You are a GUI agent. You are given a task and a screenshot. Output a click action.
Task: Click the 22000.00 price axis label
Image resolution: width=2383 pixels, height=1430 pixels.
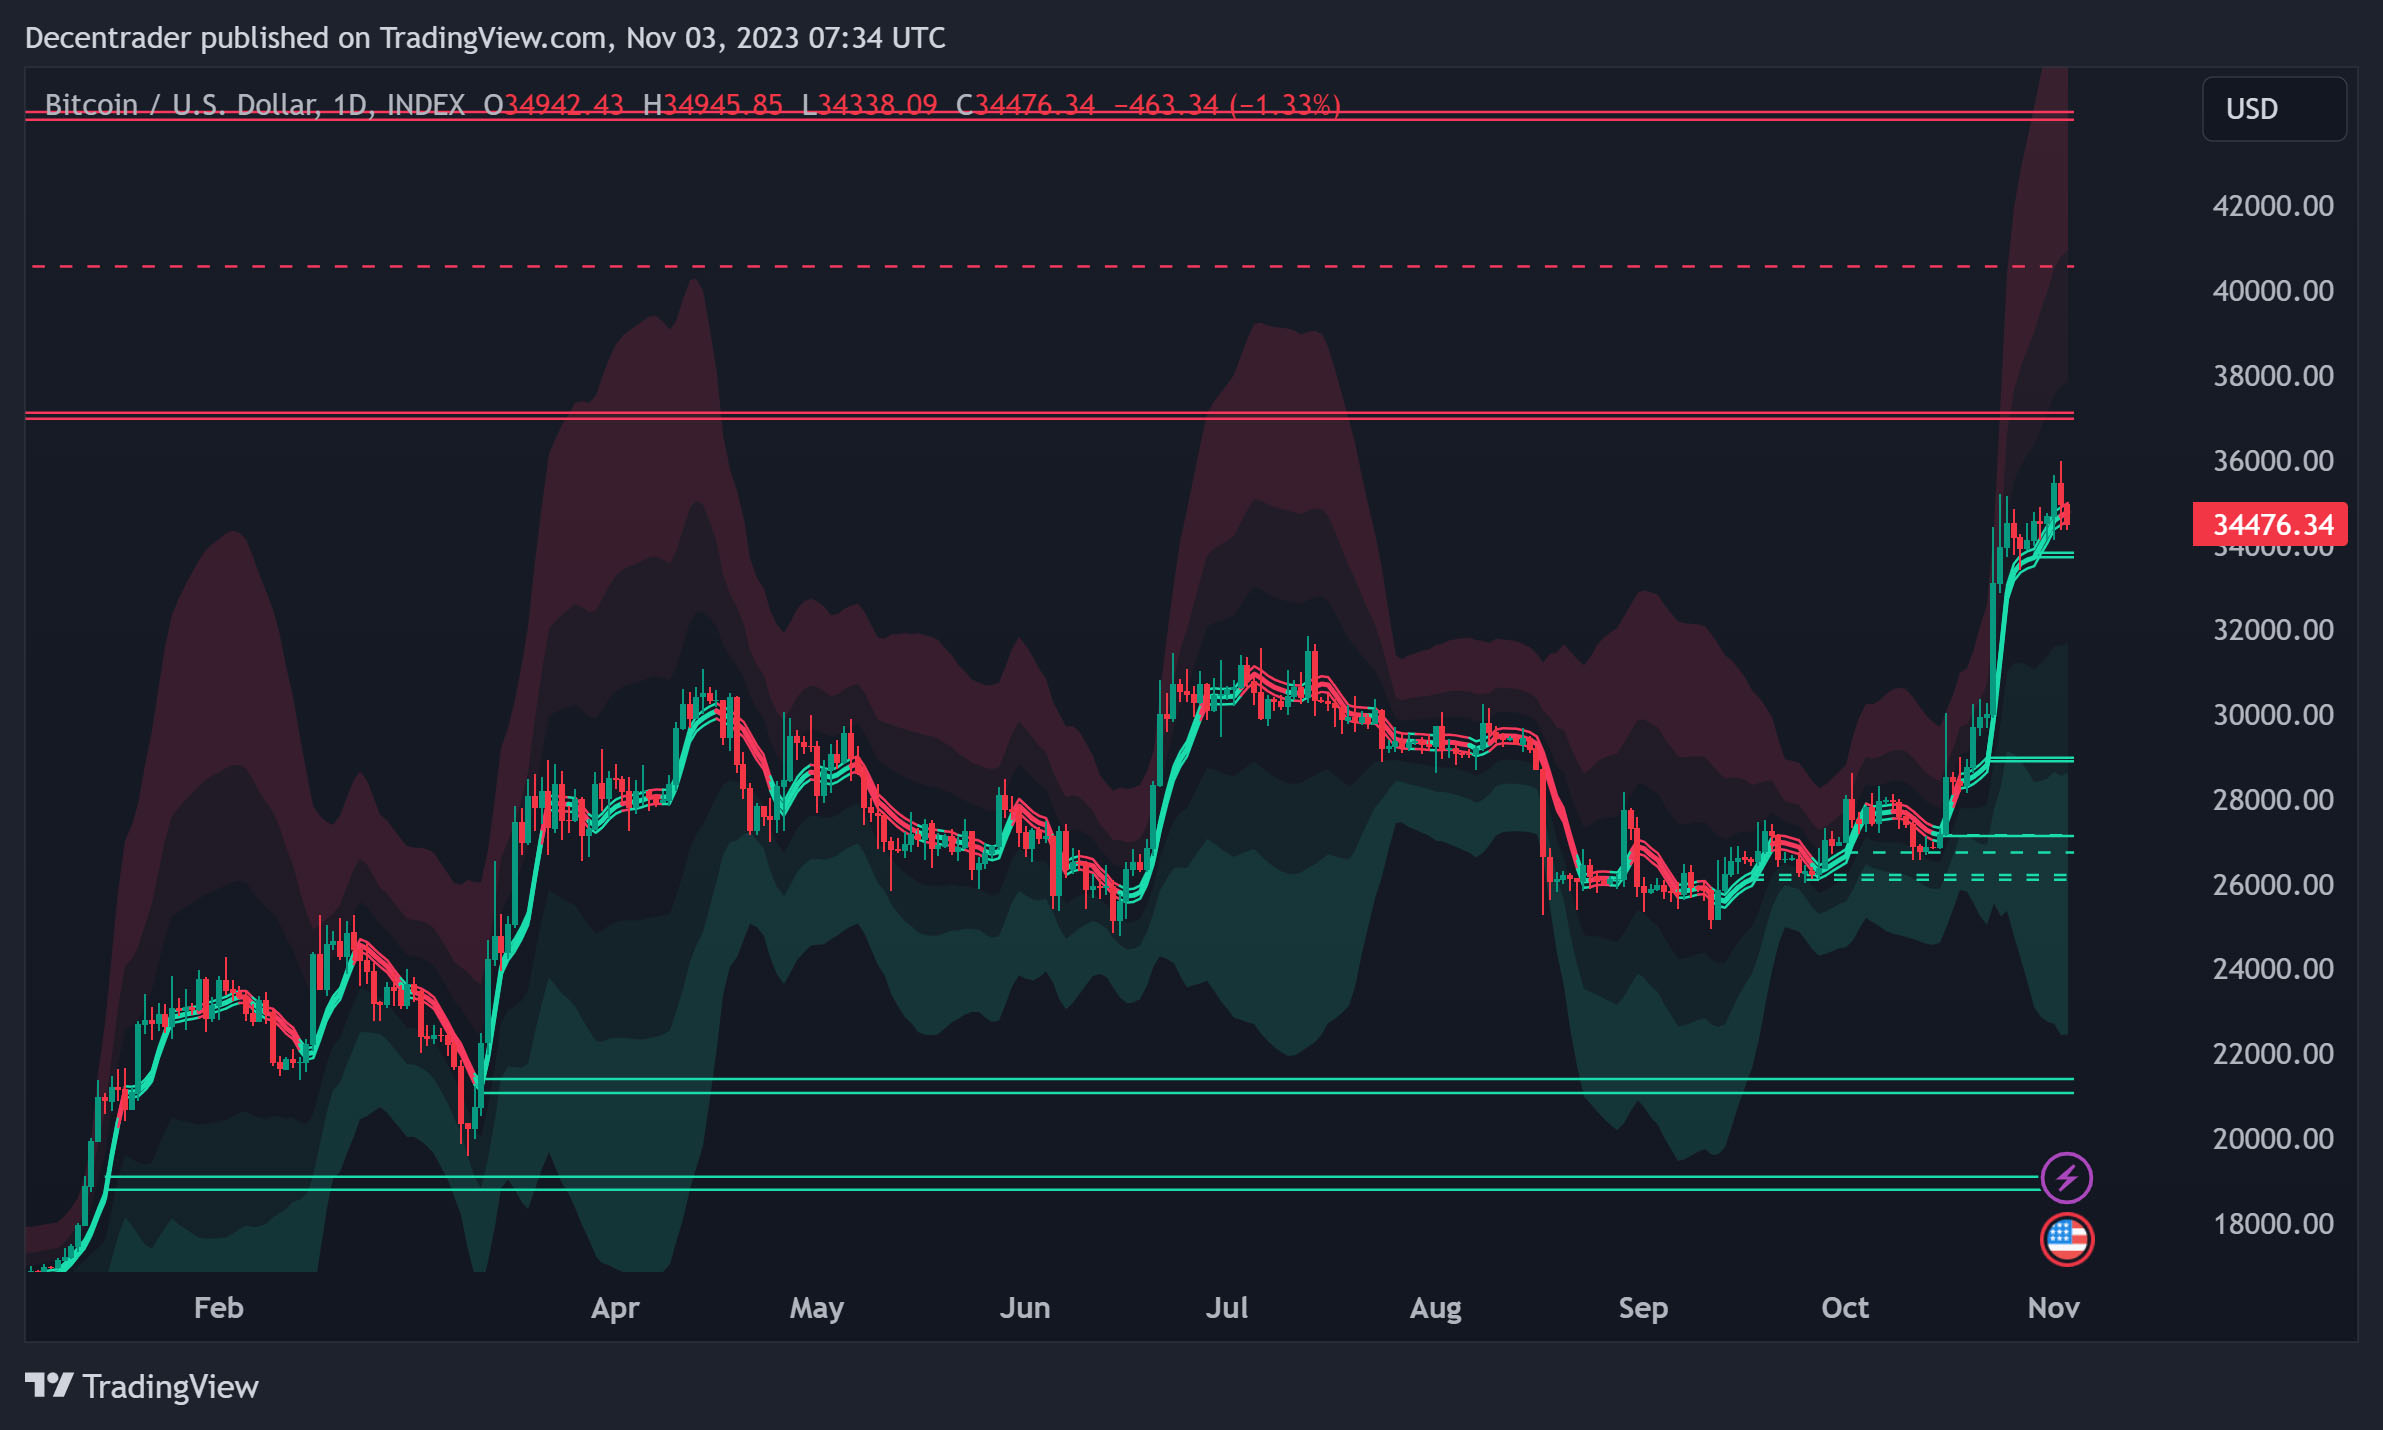pos(2272,1054)
